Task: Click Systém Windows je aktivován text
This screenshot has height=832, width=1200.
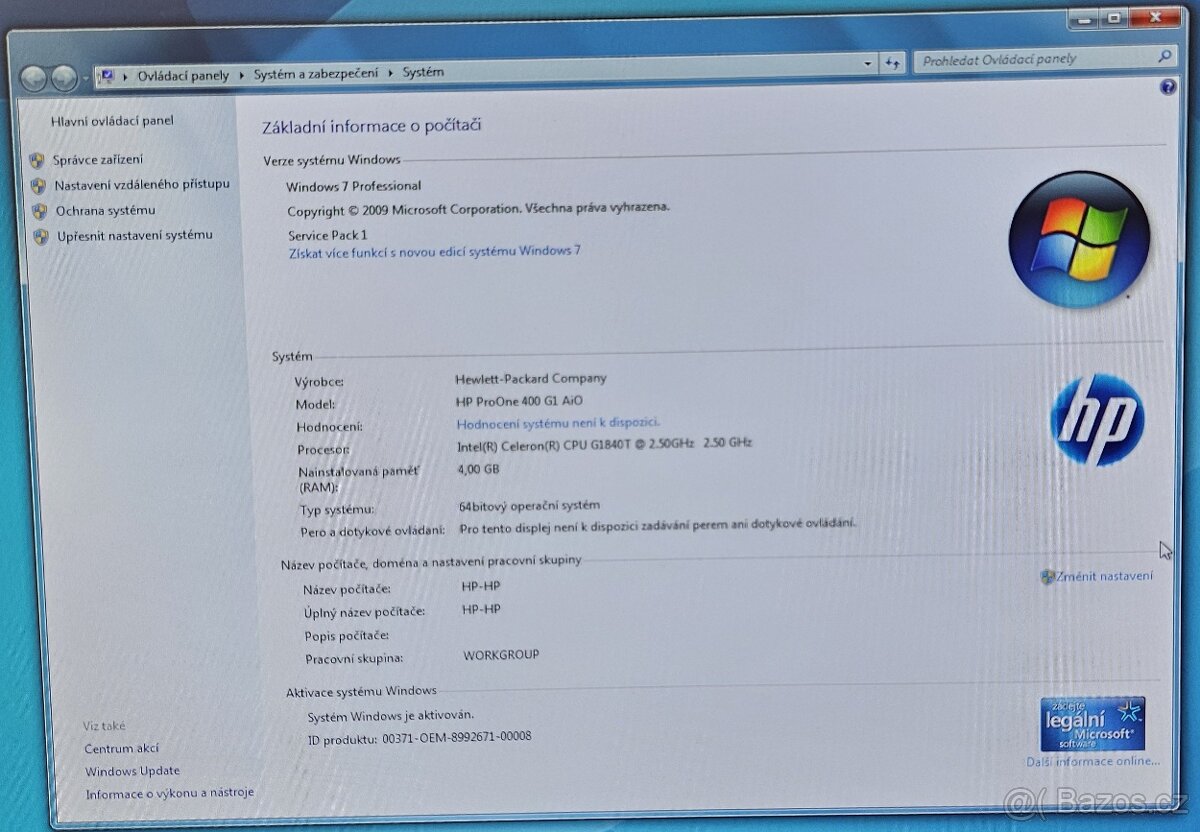Action: 391,716
